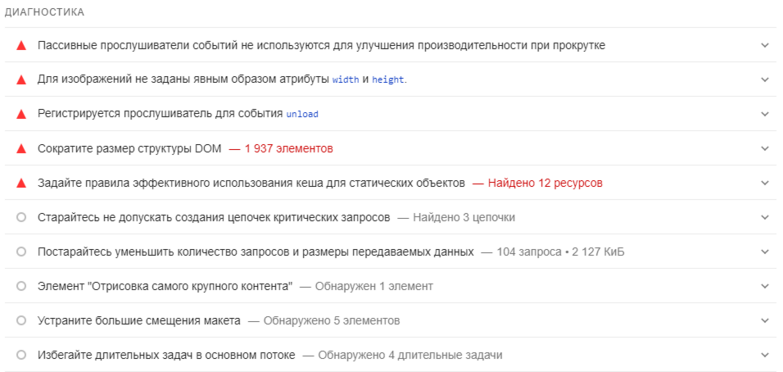The height and width of the screenshot is (372, 783).
Task: Click the '1 937 элементов' red value
Action: point(288,149)
